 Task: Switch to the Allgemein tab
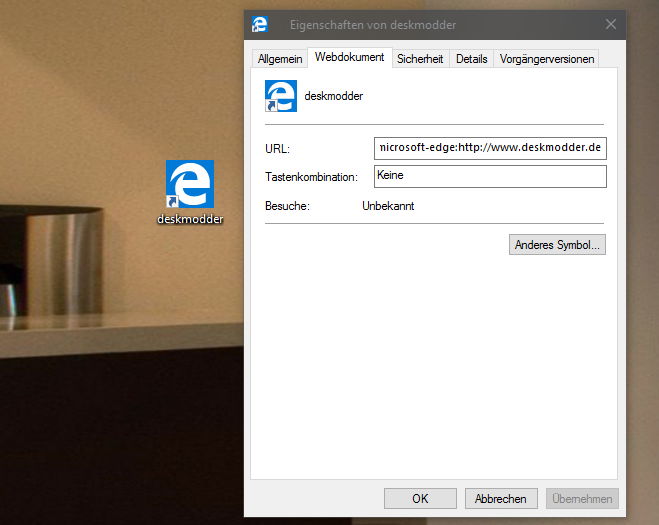(x=280, y=59)
